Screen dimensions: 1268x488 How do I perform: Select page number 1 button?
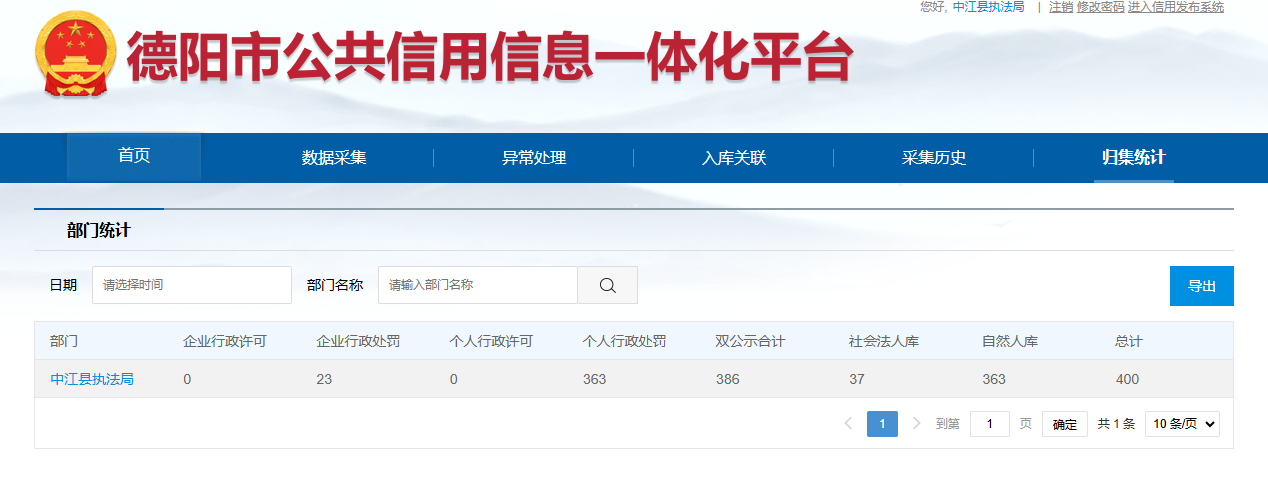[x=882, y=424]
